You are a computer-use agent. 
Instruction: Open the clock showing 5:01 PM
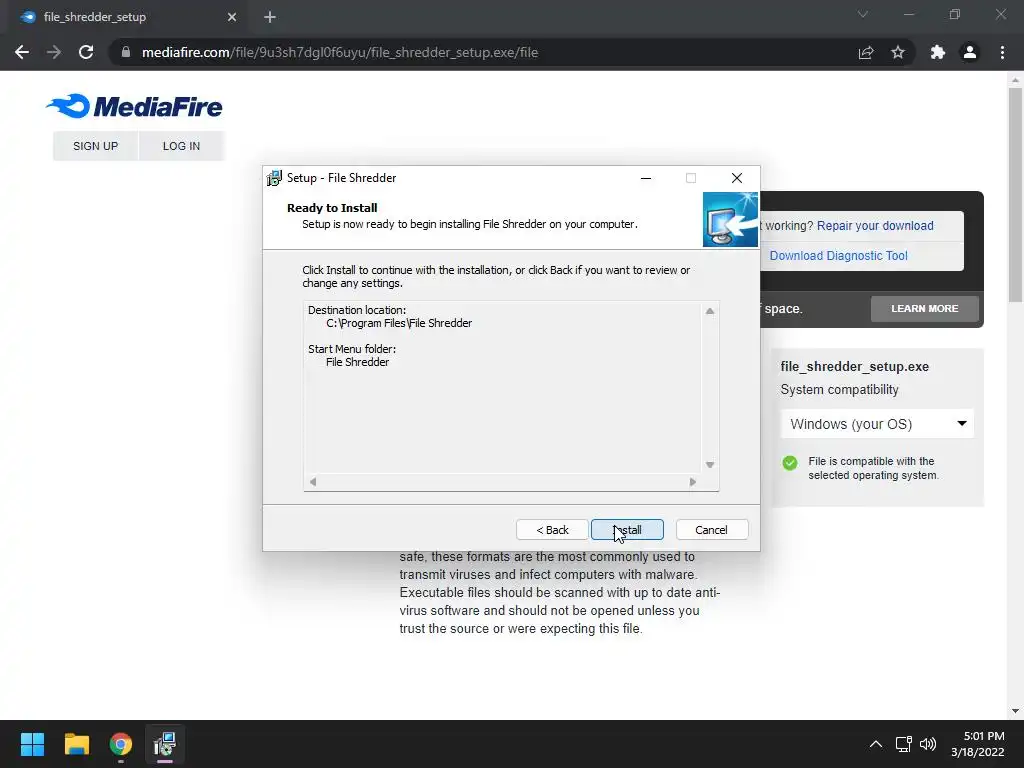[x=978, y=744]
